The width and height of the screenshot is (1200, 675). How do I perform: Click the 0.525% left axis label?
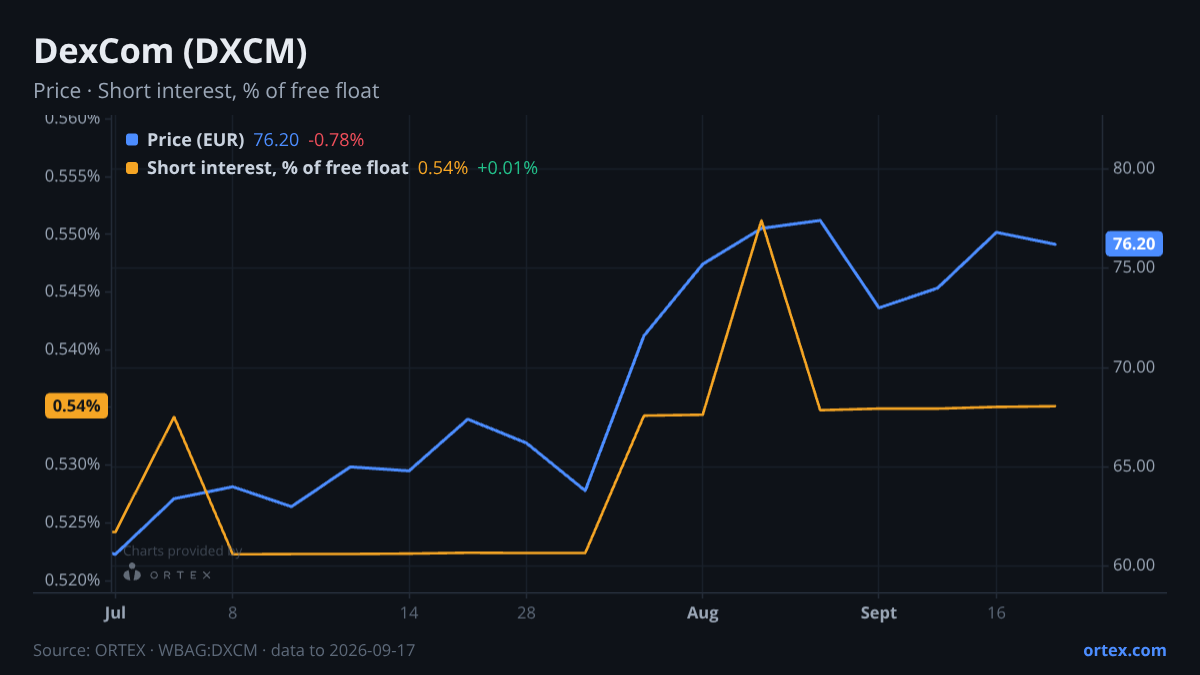(x=72, y=522)
